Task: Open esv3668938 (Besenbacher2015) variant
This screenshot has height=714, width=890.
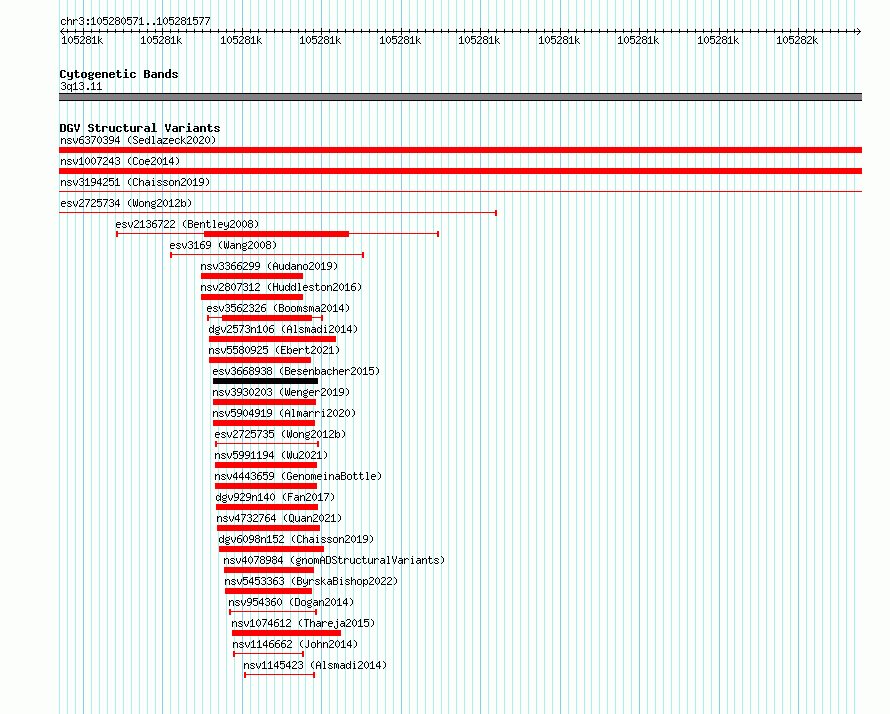Action: click(296, 371)
